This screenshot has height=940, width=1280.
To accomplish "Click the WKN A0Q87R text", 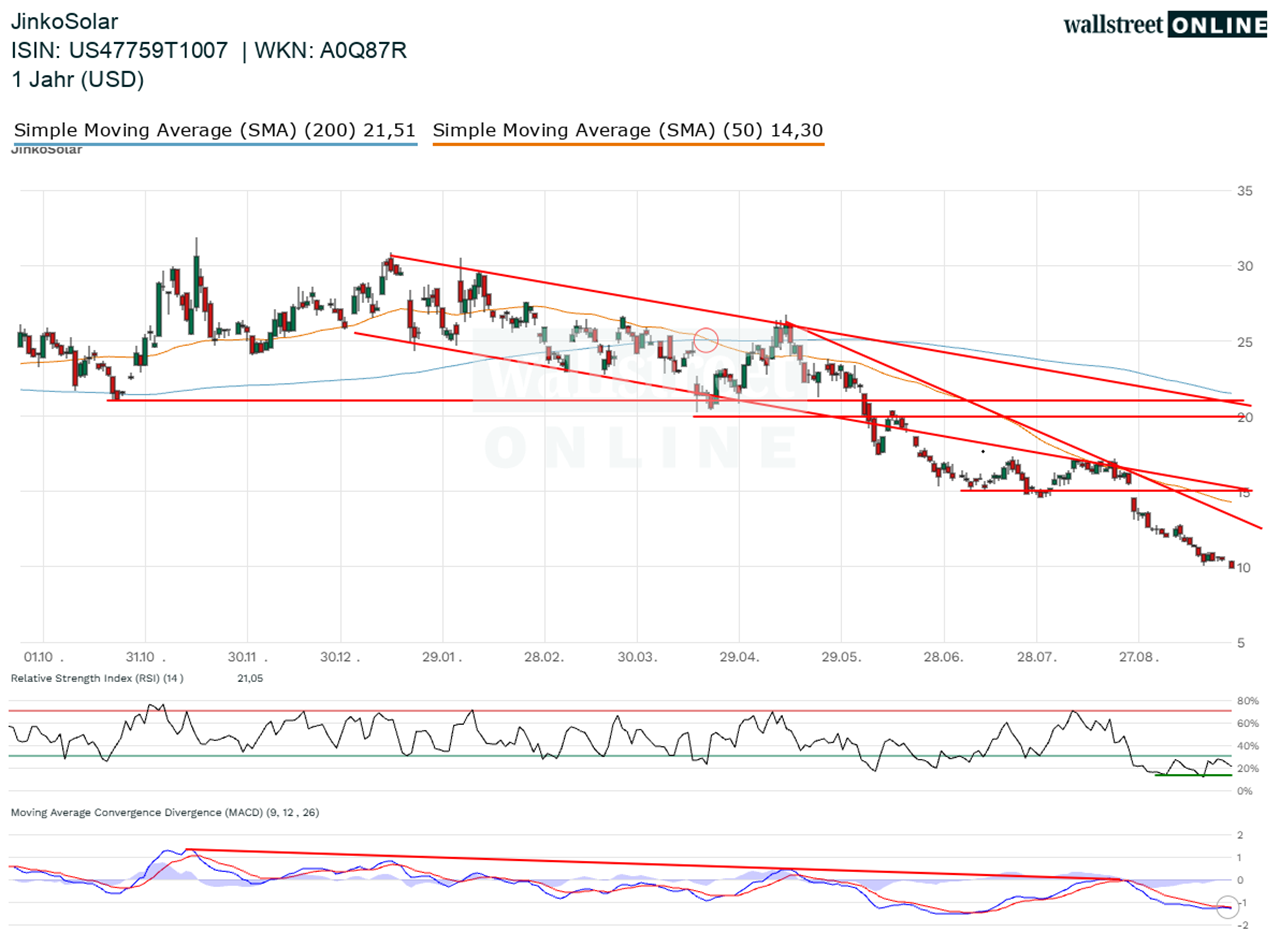I will (333, 51).
